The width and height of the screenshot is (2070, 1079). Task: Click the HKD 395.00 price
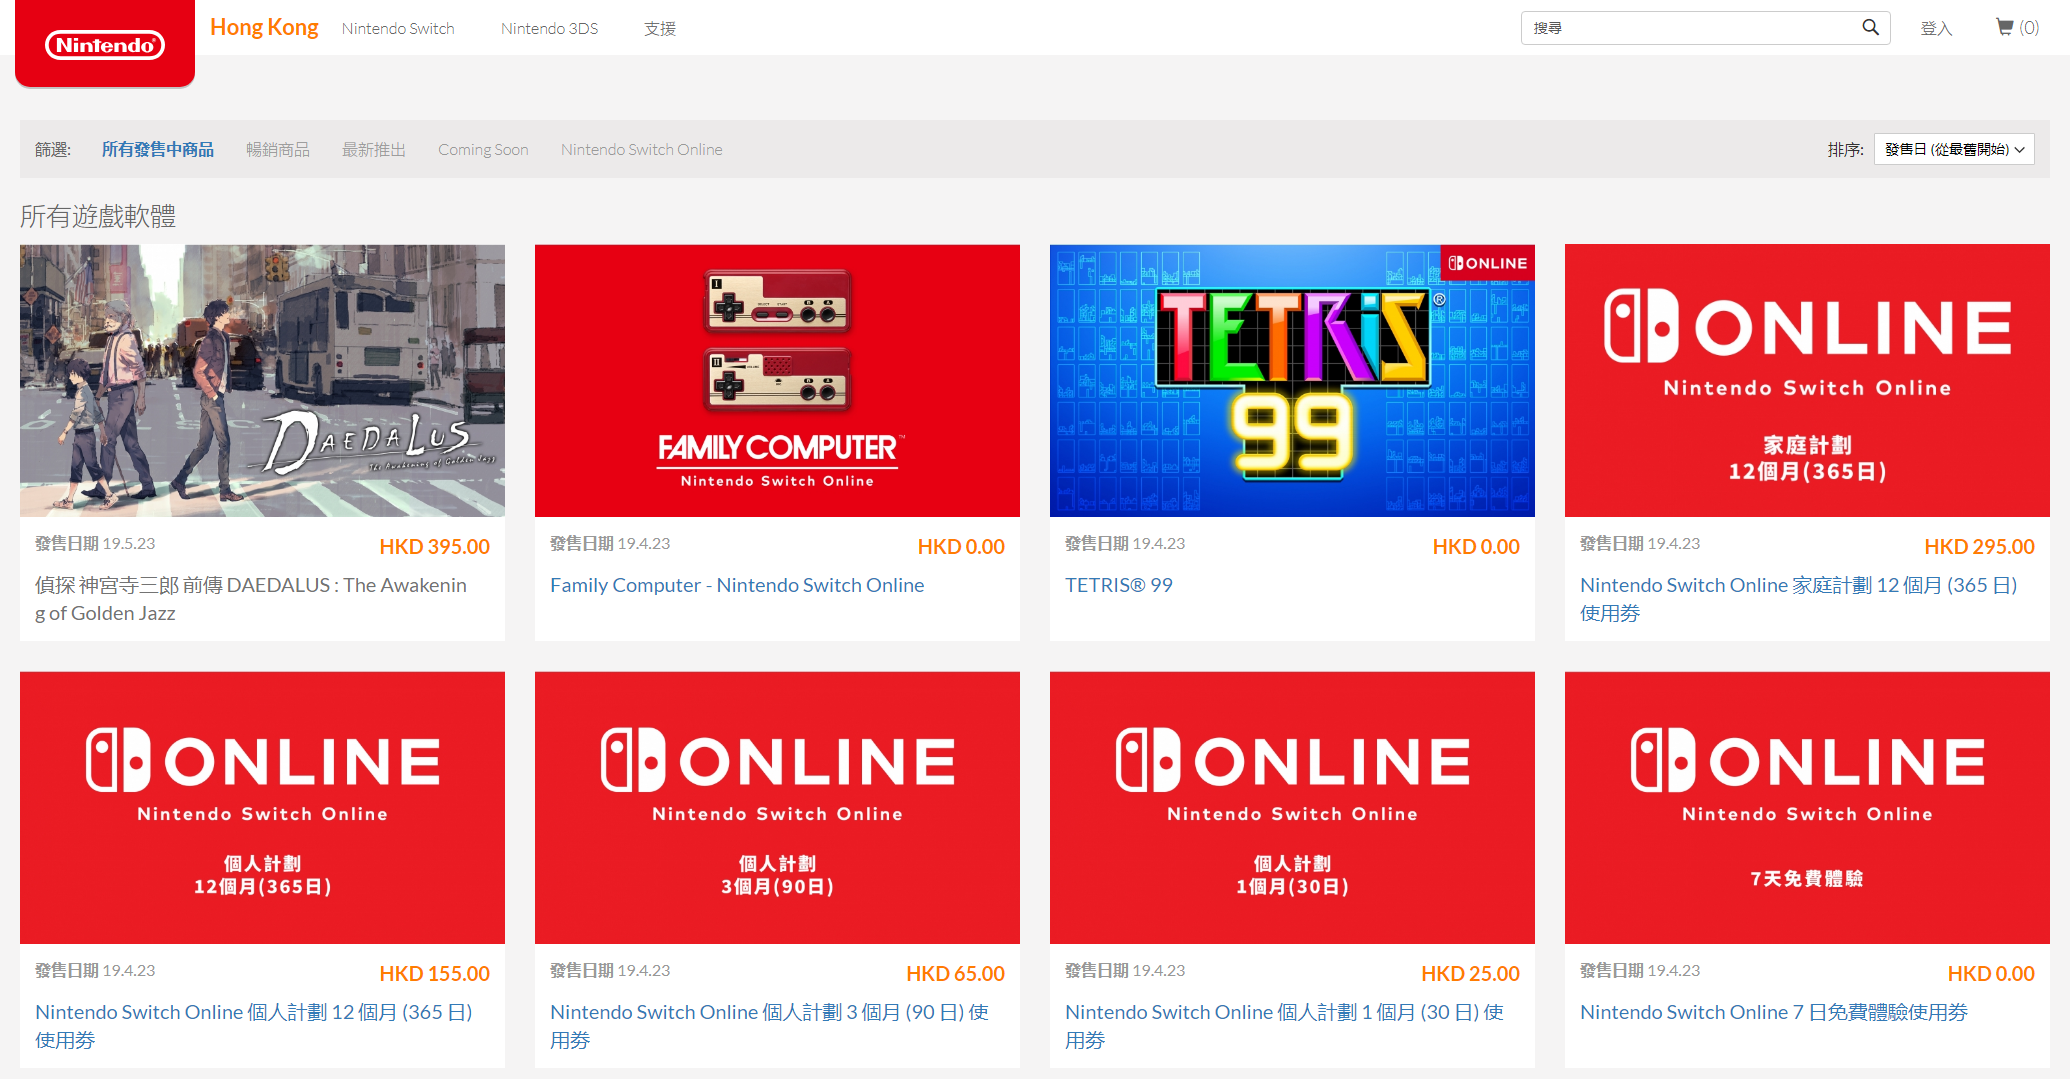pyautogui.click(x=434, y=546)
